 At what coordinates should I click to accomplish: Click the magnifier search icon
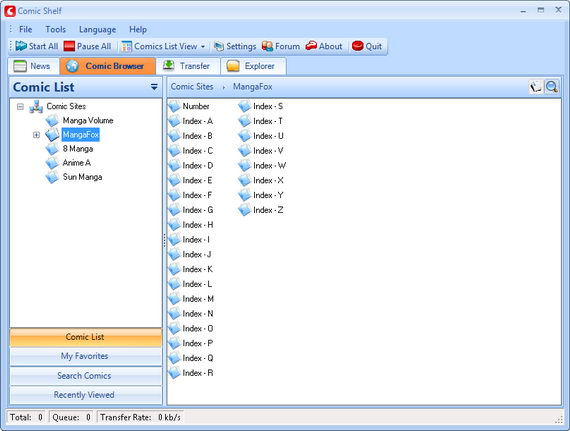click(x=552, y=87)
